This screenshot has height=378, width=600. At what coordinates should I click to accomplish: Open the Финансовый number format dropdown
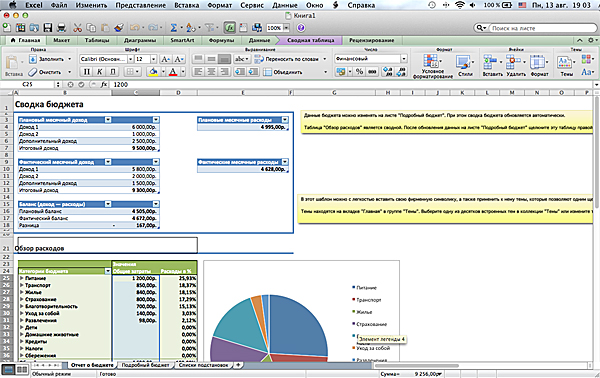click(371, 59)
